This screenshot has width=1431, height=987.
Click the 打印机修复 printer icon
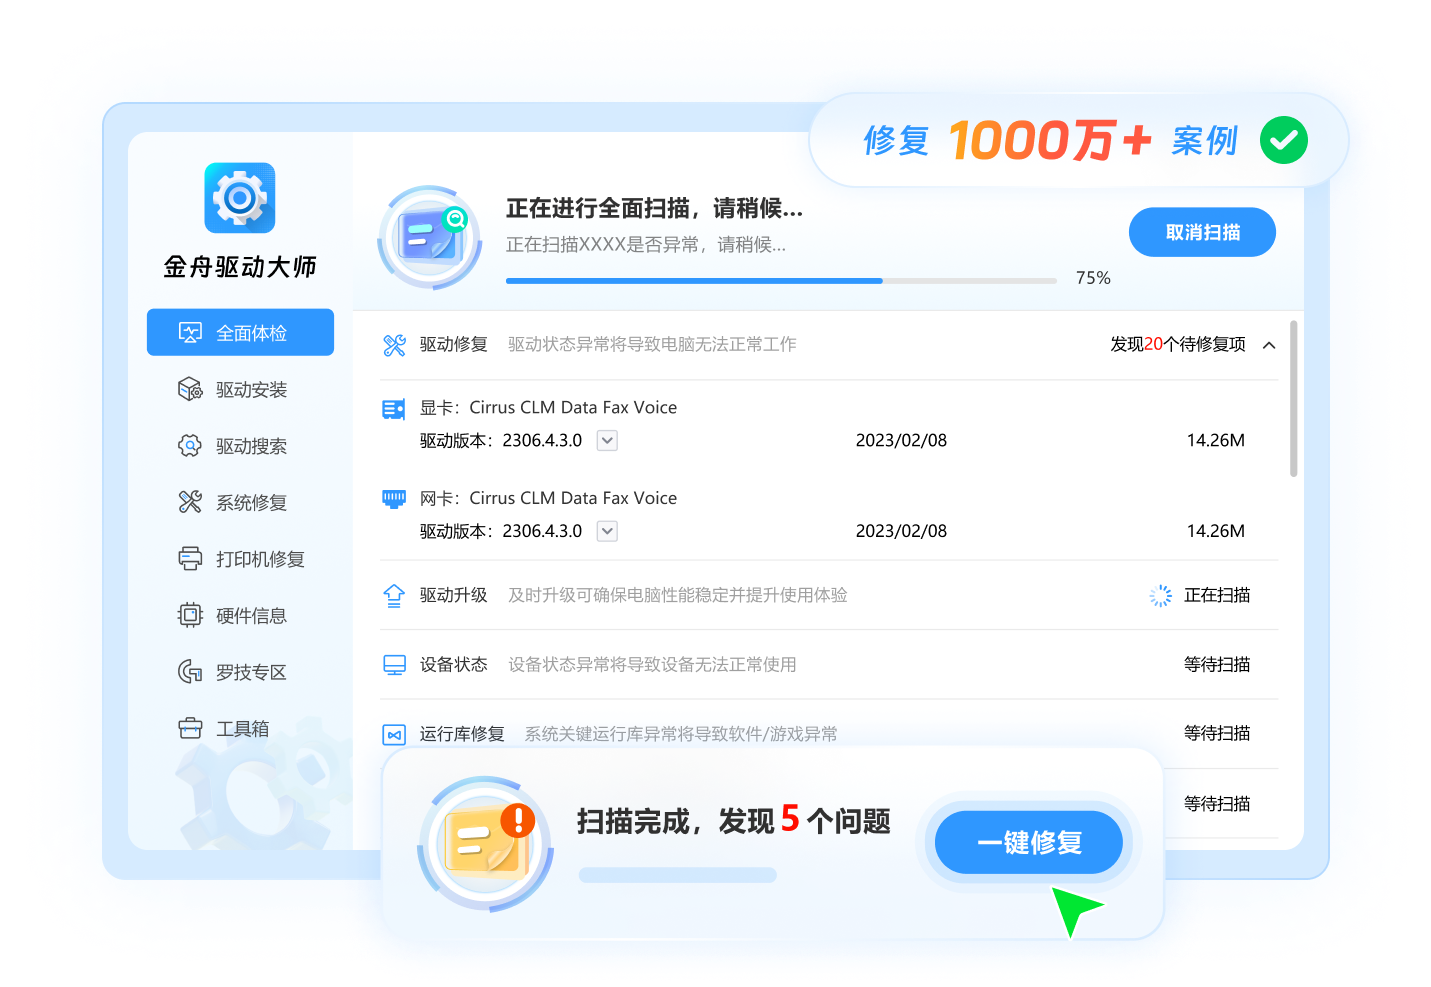click(190, 558)
